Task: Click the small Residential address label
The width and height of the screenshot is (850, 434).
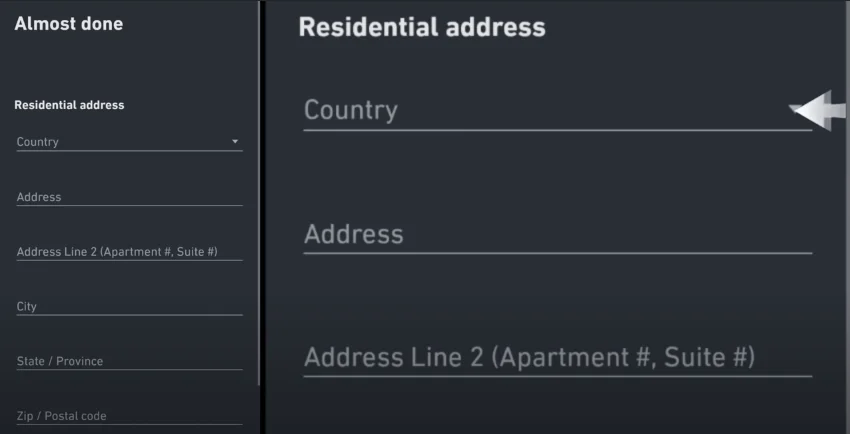Action: [x=69, y=105]
